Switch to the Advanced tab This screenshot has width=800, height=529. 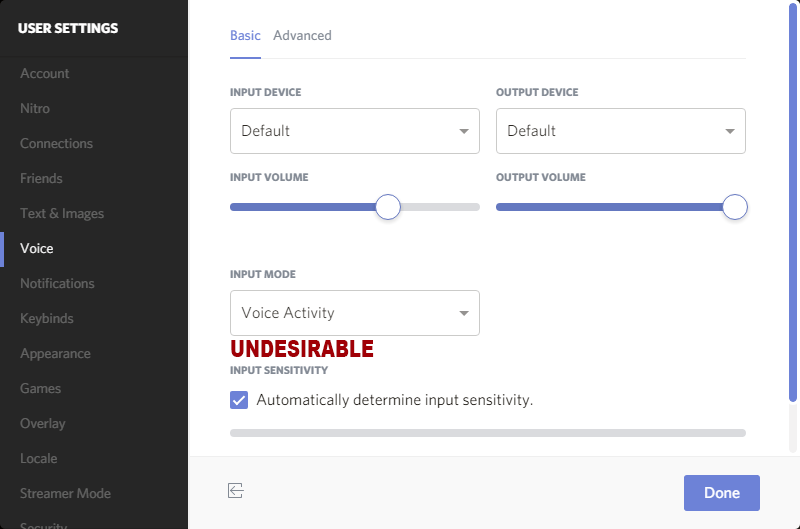pyautogui.click(x=302, y=35)
